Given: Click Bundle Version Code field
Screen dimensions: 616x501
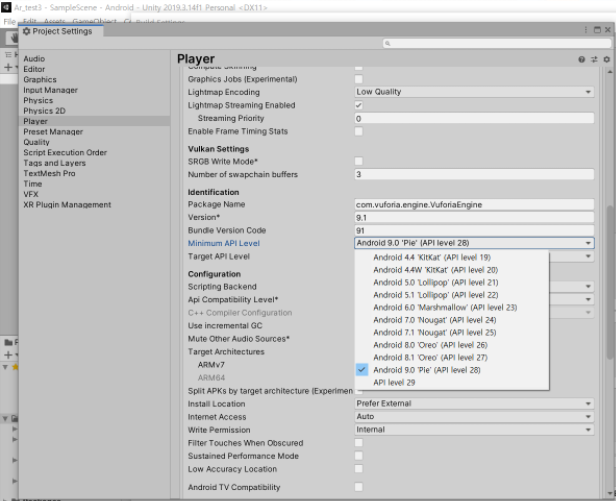Looking at the screenshot, I should point(474,230).
